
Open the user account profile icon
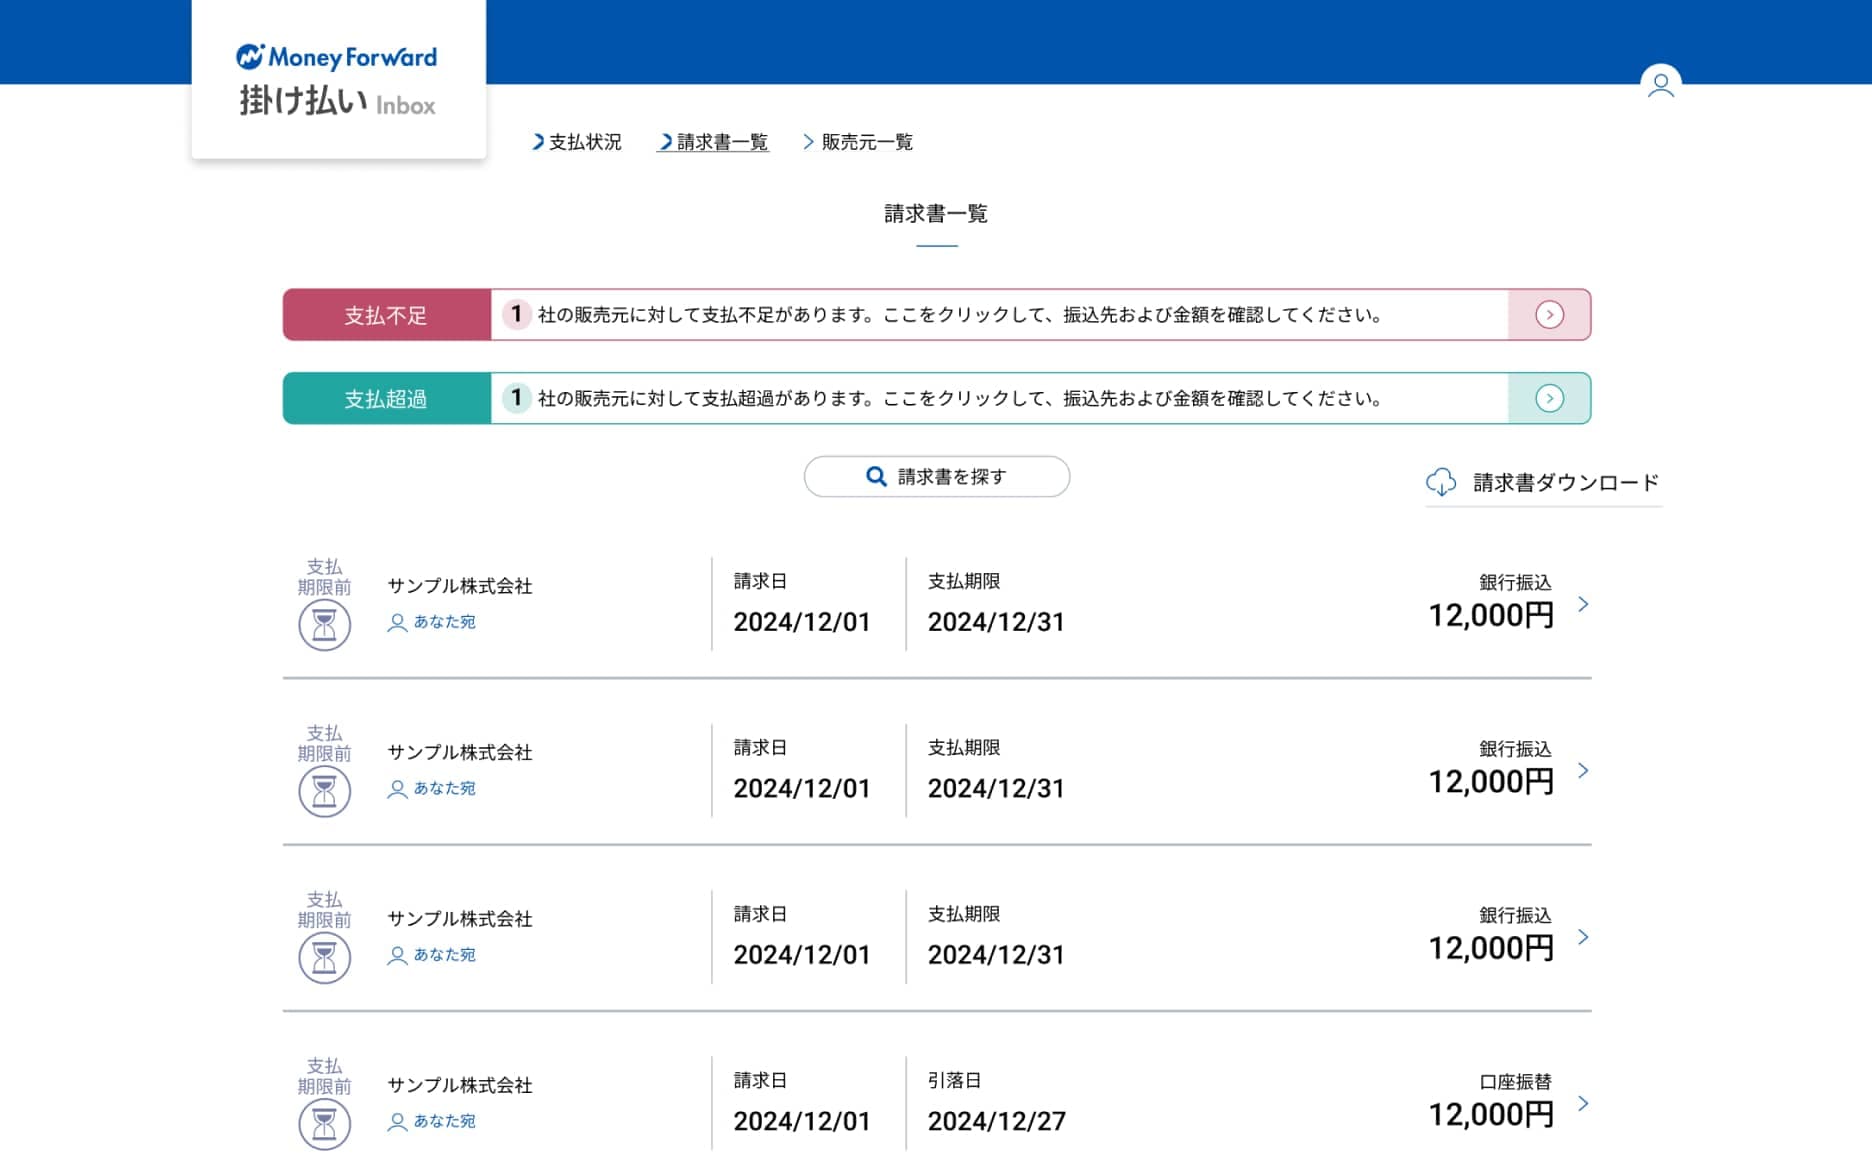pos(1660,84)
